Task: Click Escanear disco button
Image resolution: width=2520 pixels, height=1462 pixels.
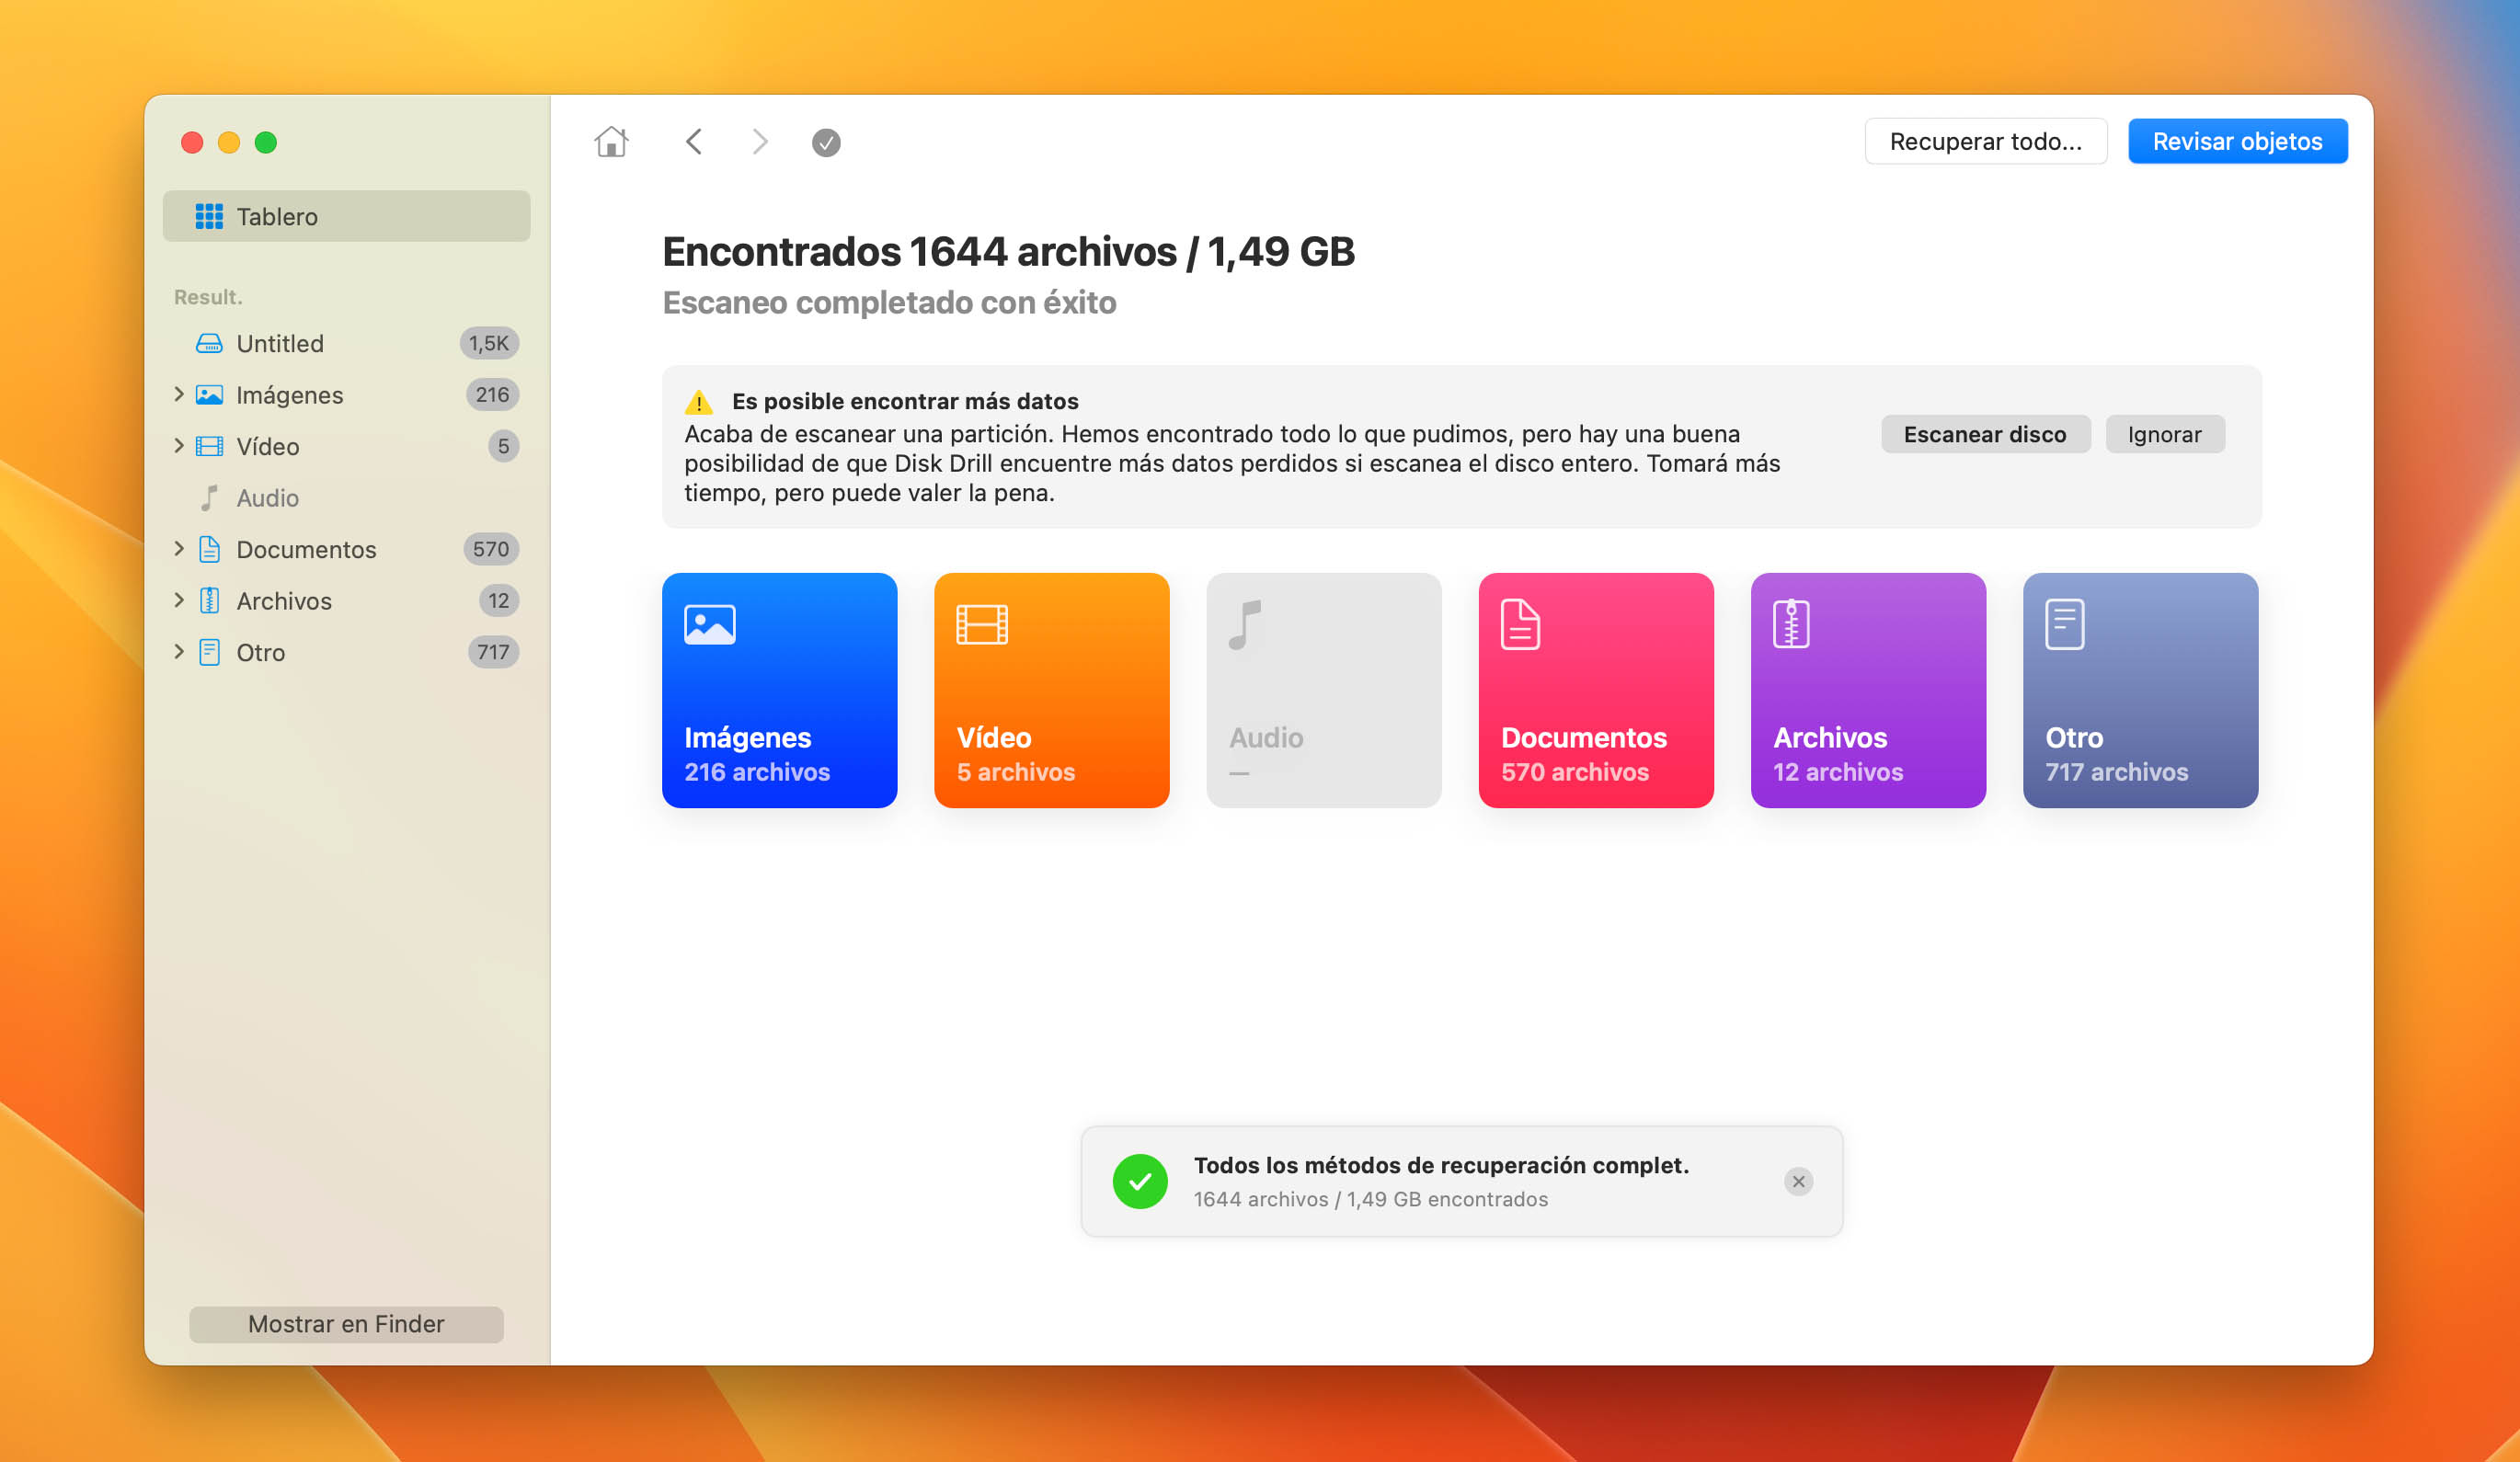Action: [1985, 434]
